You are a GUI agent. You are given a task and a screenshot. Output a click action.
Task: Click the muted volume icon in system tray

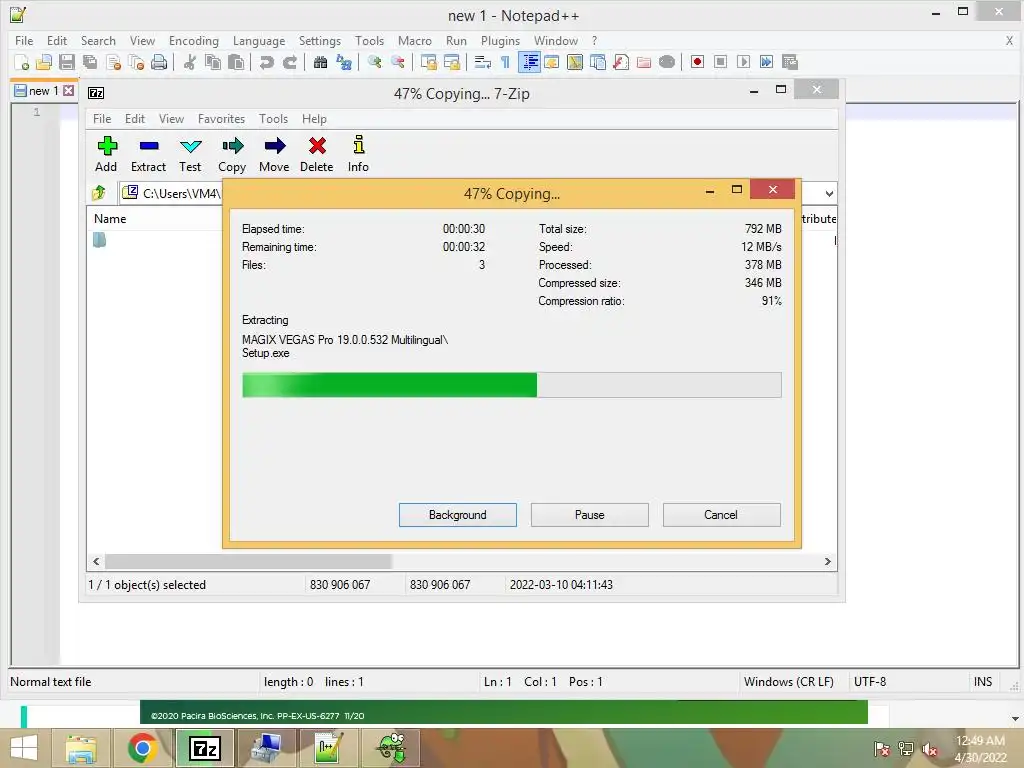click(x=930, y=749)
